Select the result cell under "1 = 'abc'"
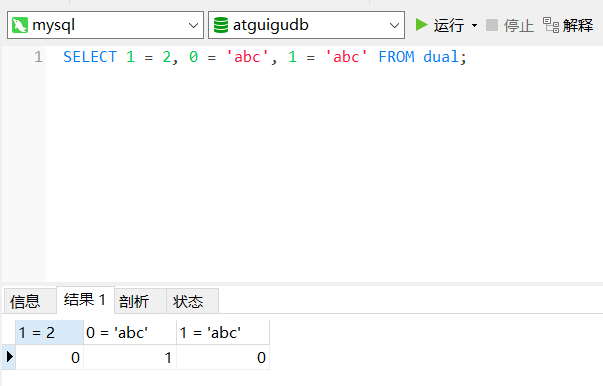The width and height of the screenshot is (603, 386). (x=223, y=358)
